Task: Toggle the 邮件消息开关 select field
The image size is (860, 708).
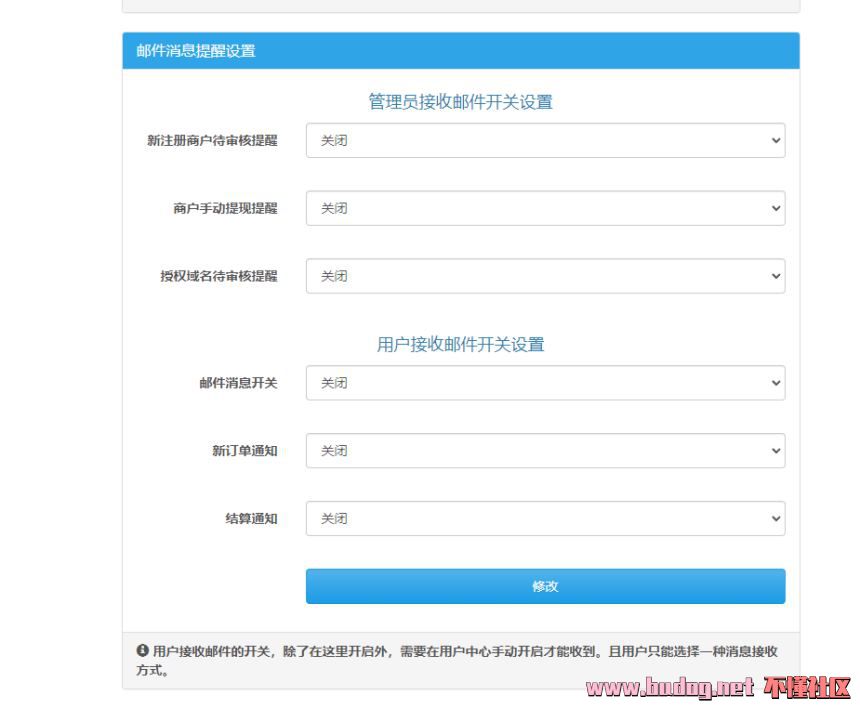Action: click(x=545, y=383)
